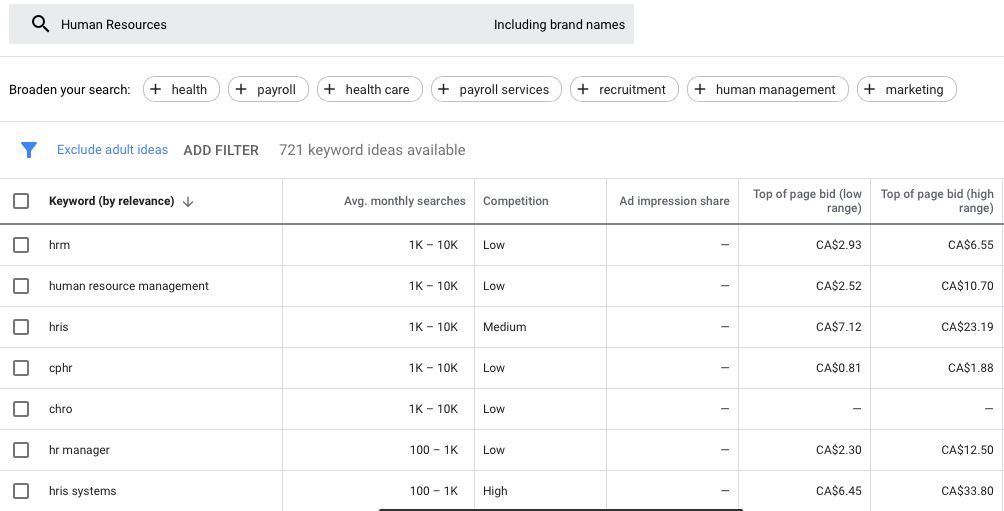
Task: Click the cphr keyword text
Action: pyautogui.click(x=60, y=368)
